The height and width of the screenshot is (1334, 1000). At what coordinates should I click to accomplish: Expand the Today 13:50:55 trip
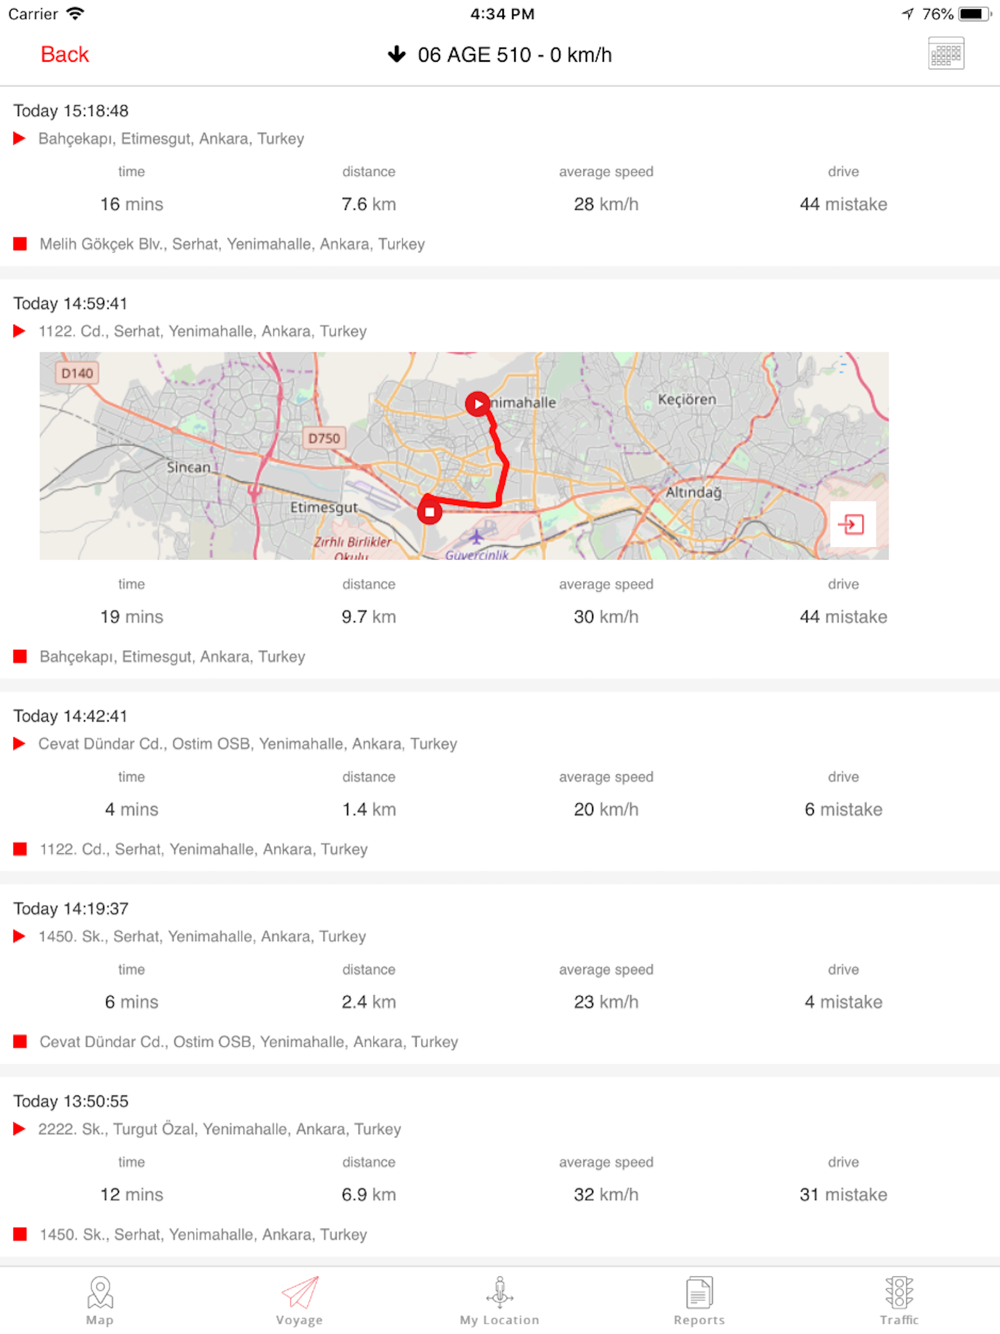(500, 1167)
